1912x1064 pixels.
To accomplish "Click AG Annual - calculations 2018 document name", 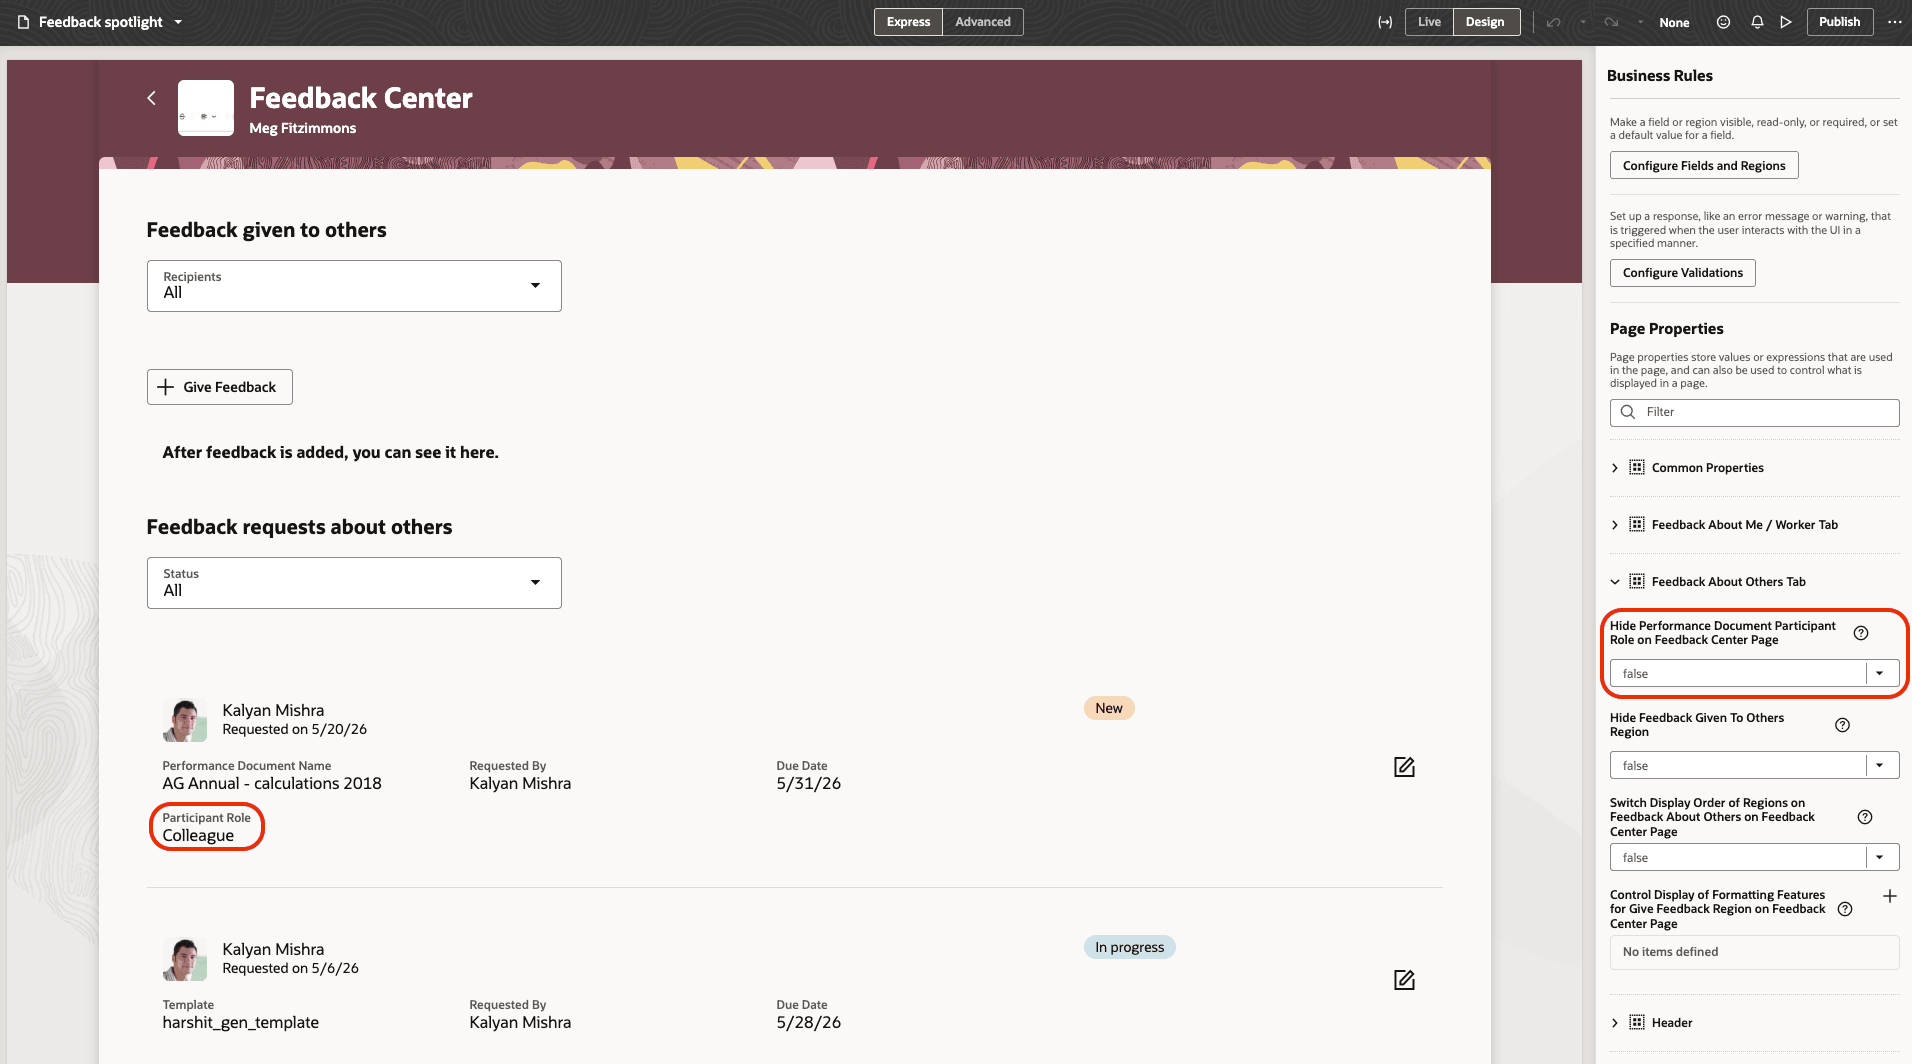I will click(272, 784).
